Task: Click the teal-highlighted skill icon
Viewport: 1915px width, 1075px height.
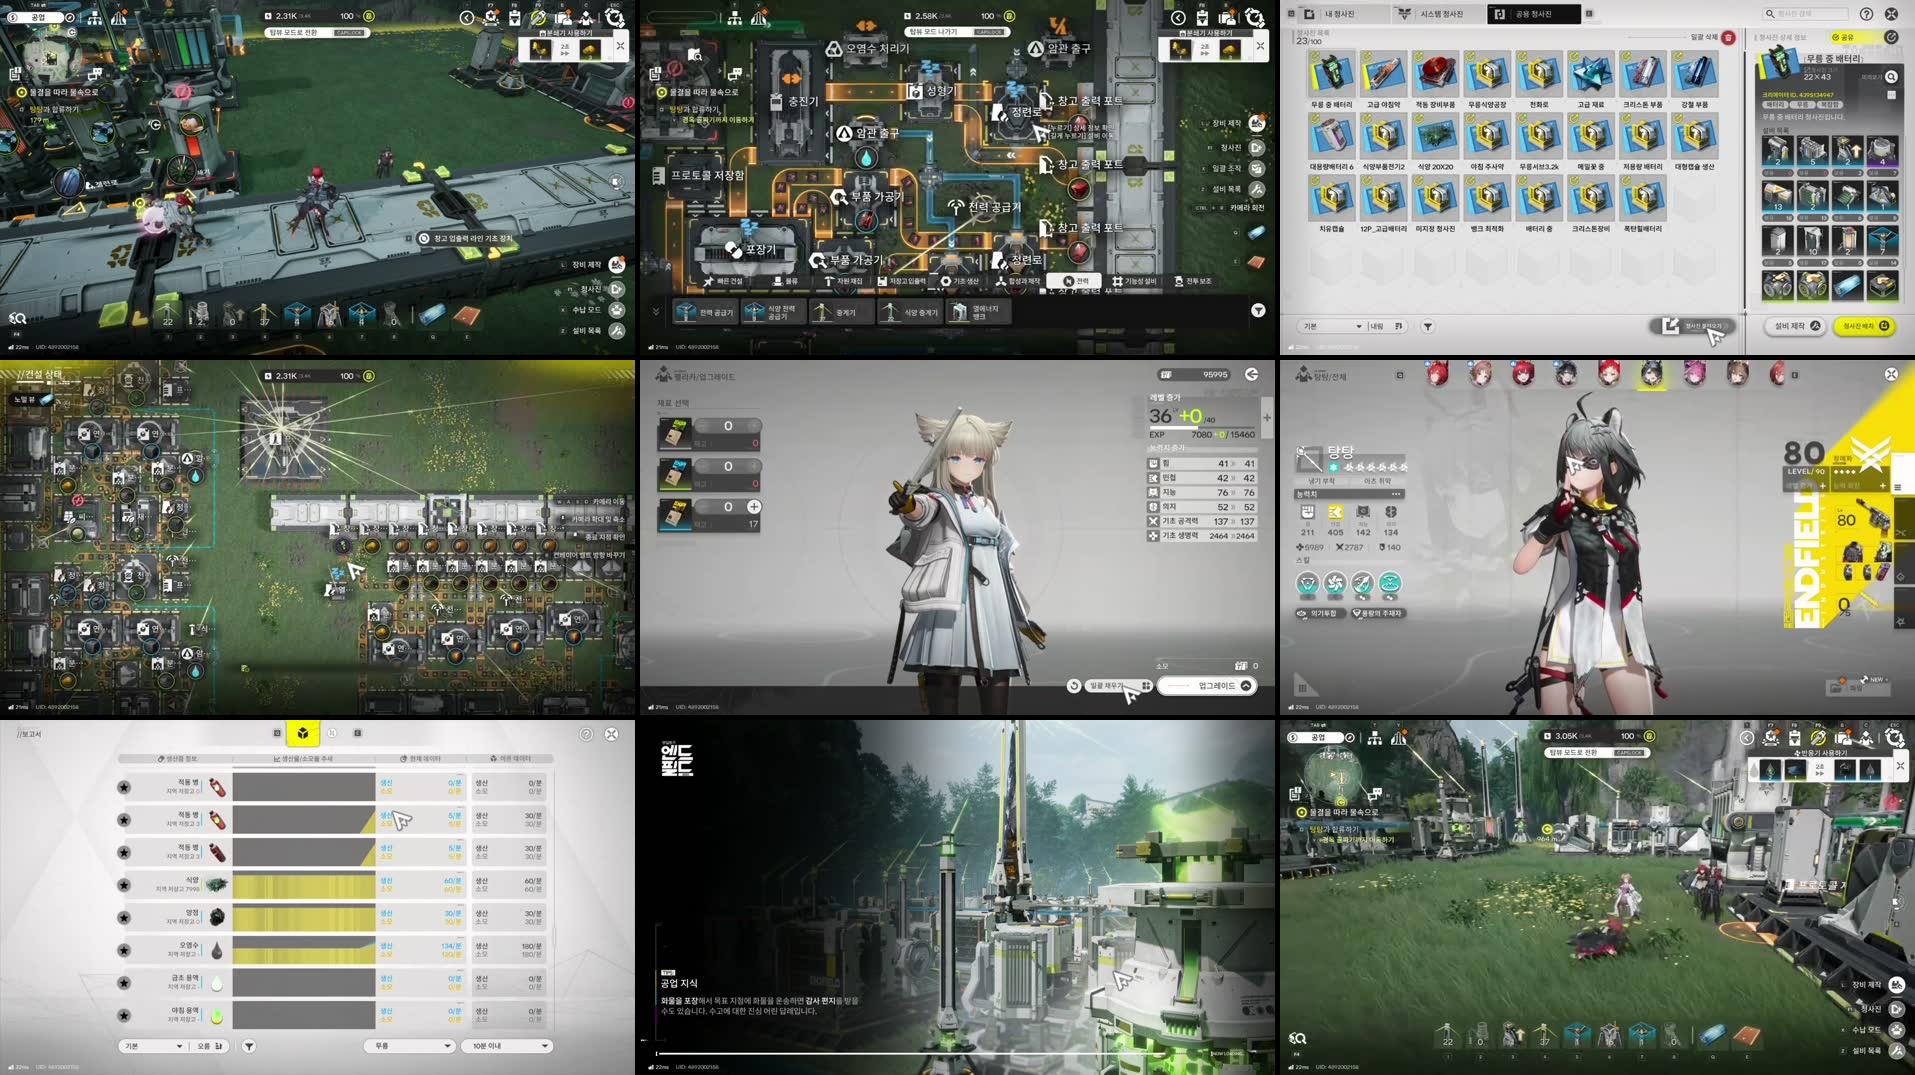Action: pyautogui.click(x=1390, y=583)
